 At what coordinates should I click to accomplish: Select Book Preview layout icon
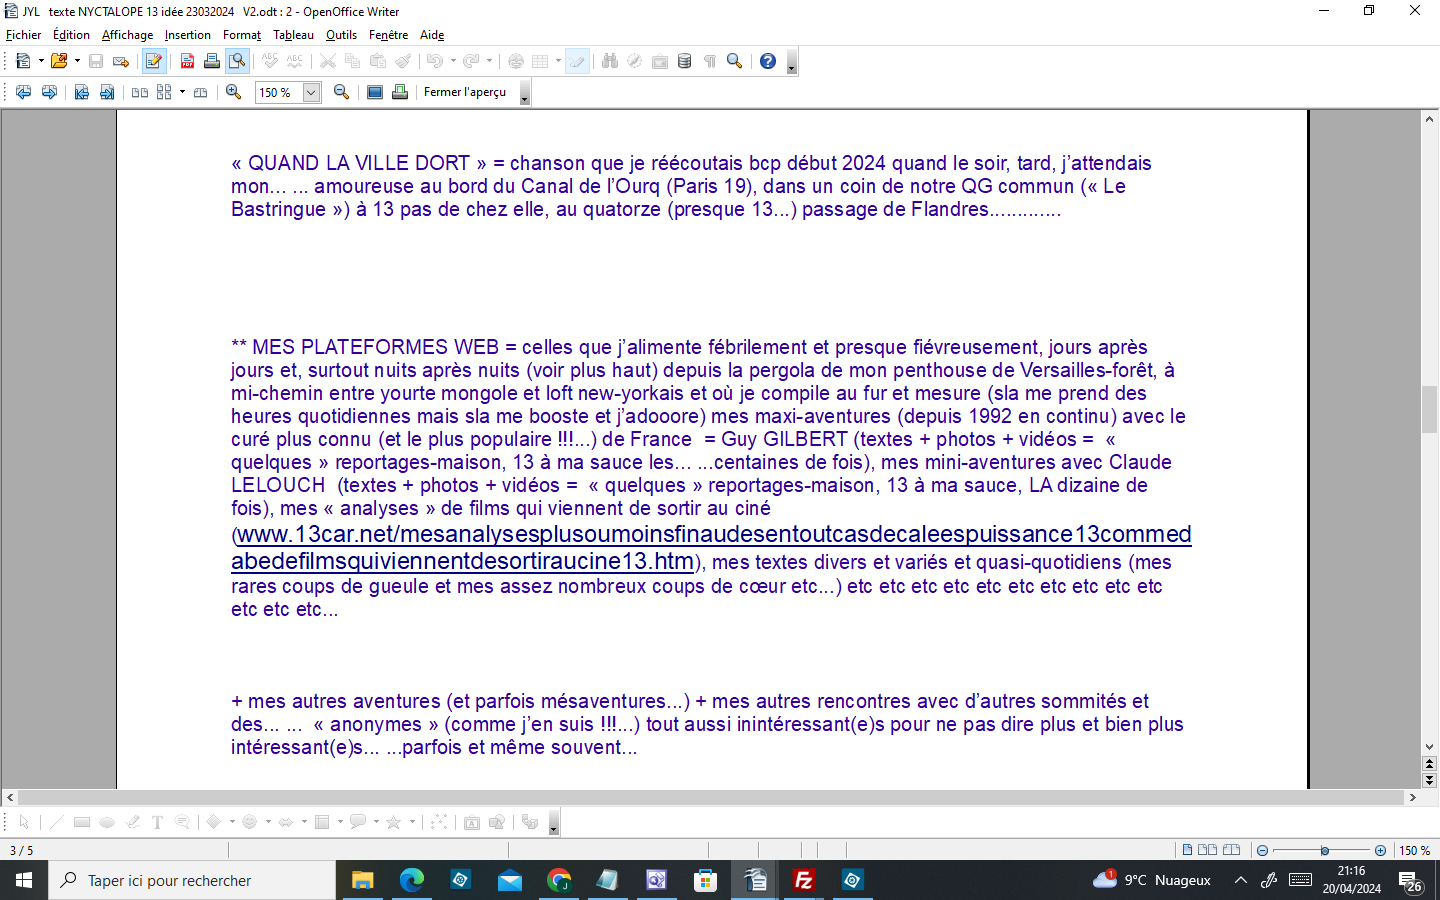(x=201, y=92)
